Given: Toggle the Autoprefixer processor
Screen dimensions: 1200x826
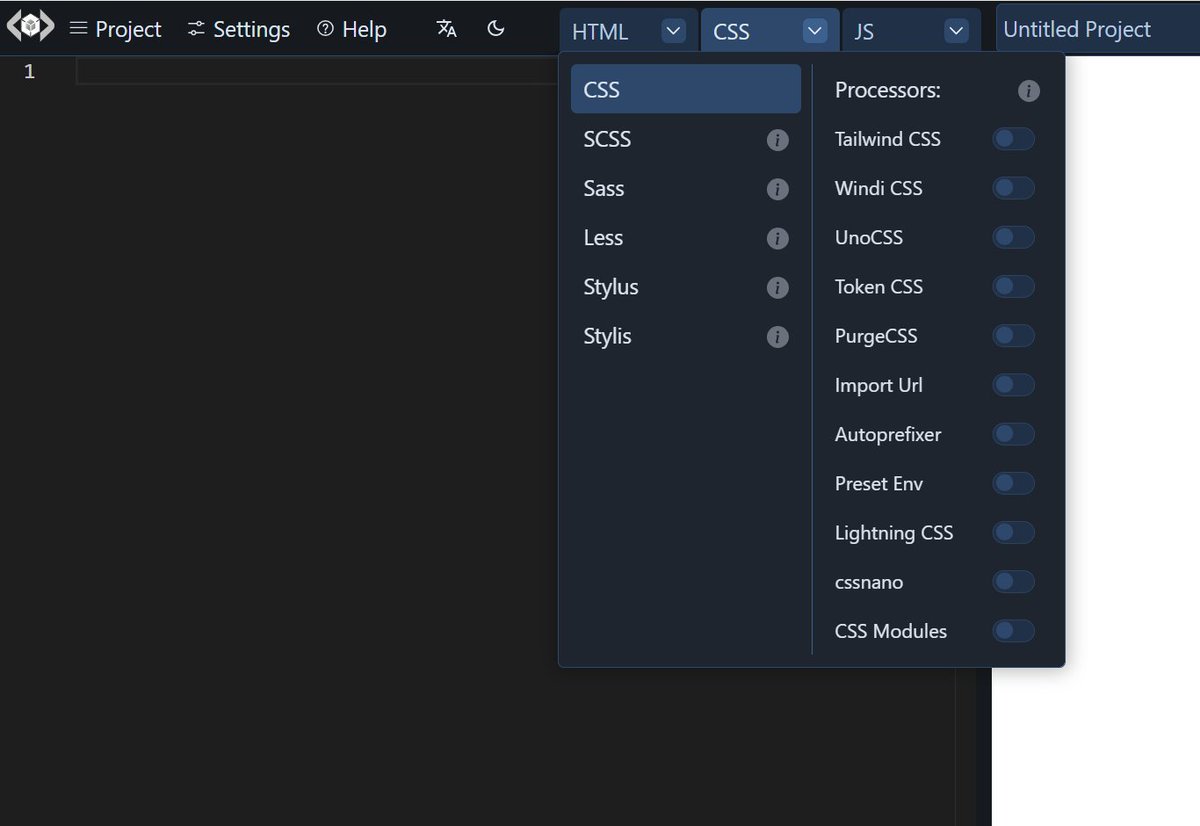Looking at the screenshot, I should pos(1013,434).
